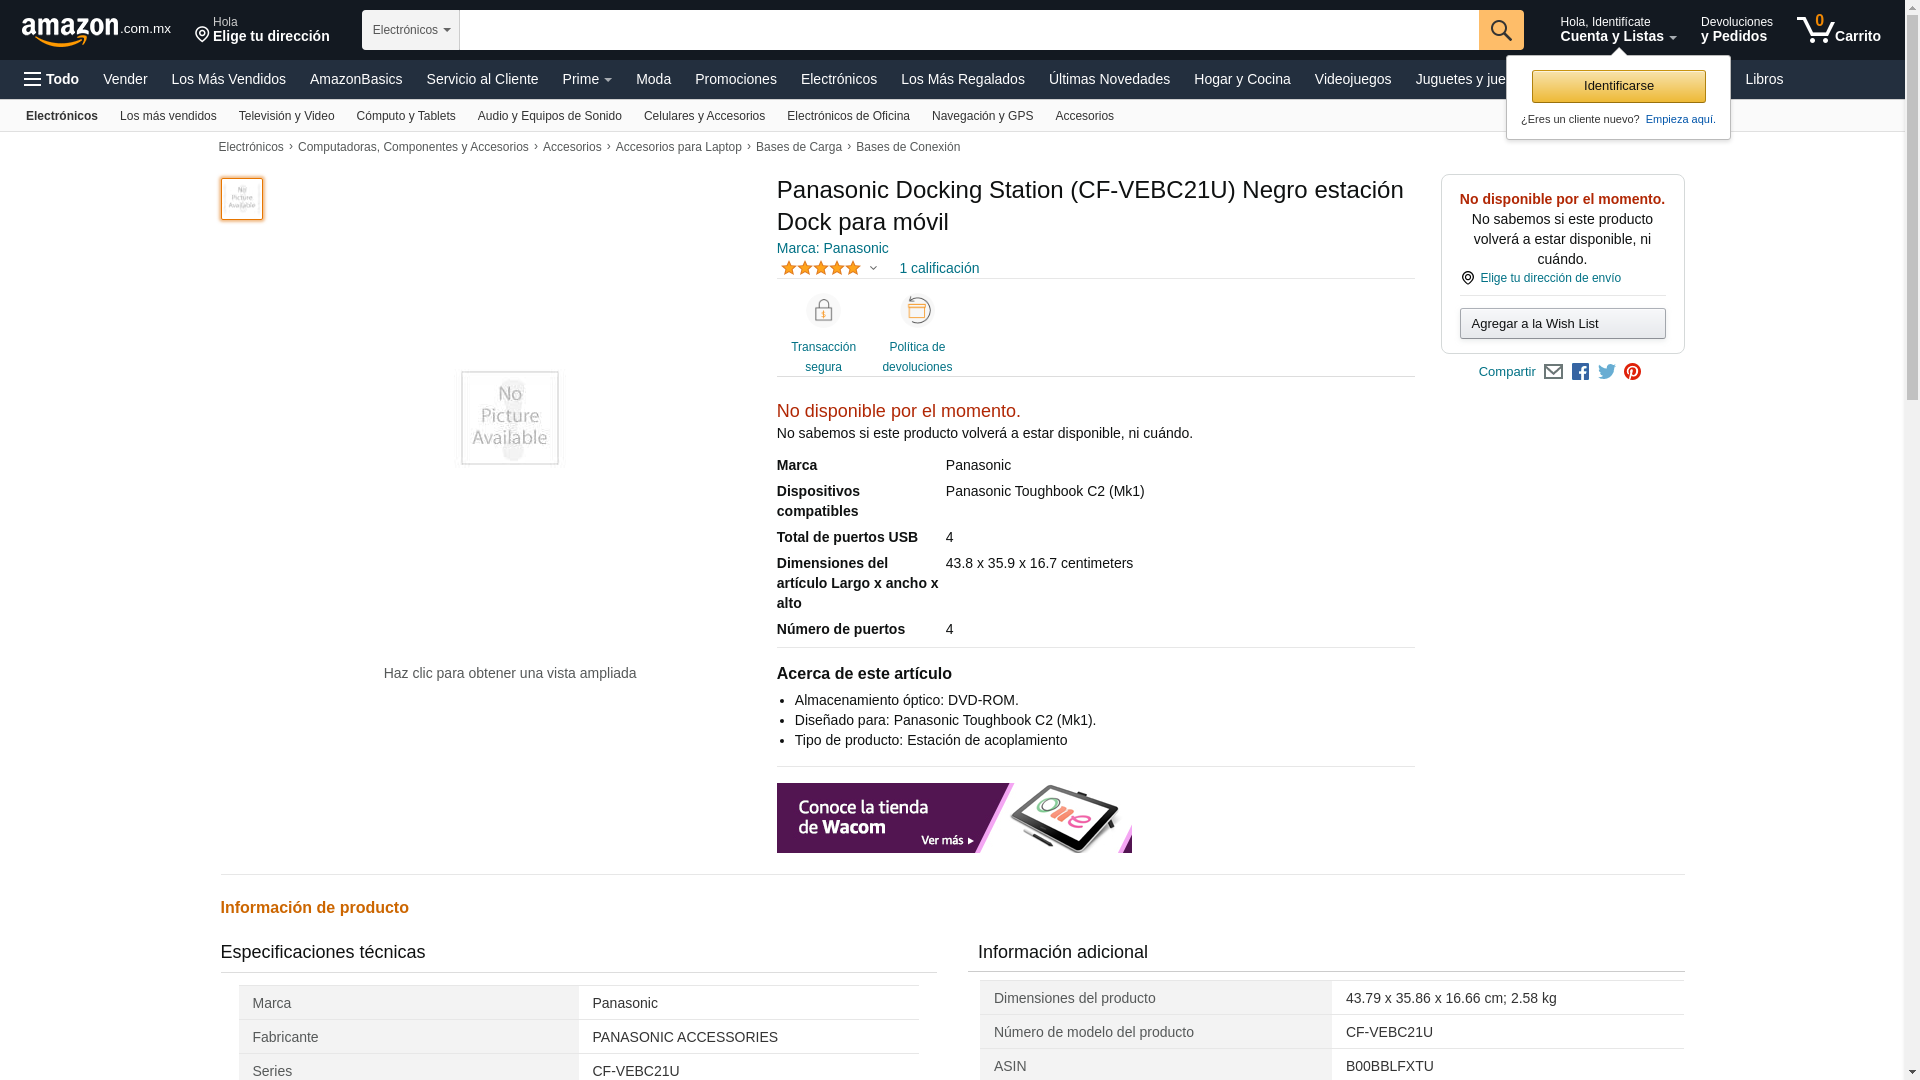Viewport: 1920px width, 1080px height.
Task: Select the No Picture Available thumbnail
Action: pyautogui.click(x=242, y=199)
